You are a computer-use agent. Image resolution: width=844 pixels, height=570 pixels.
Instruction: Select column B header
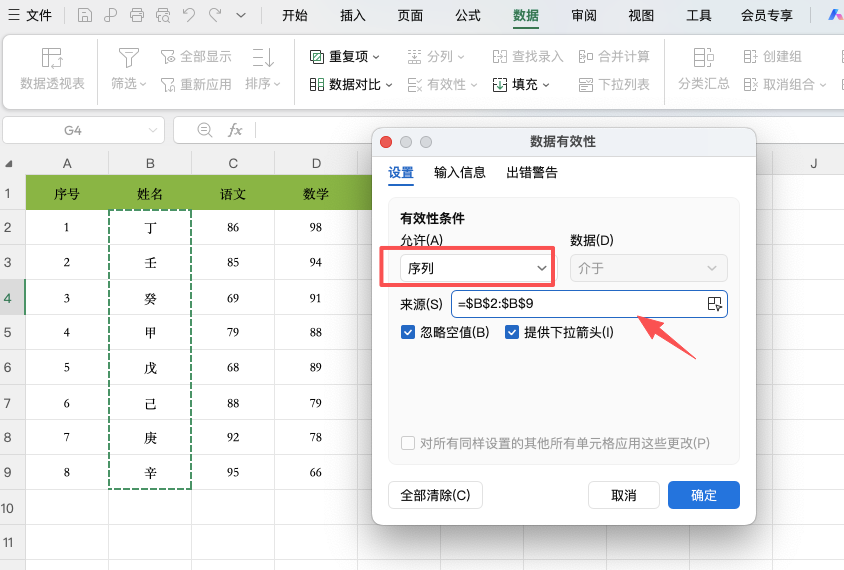pos(150,163)
